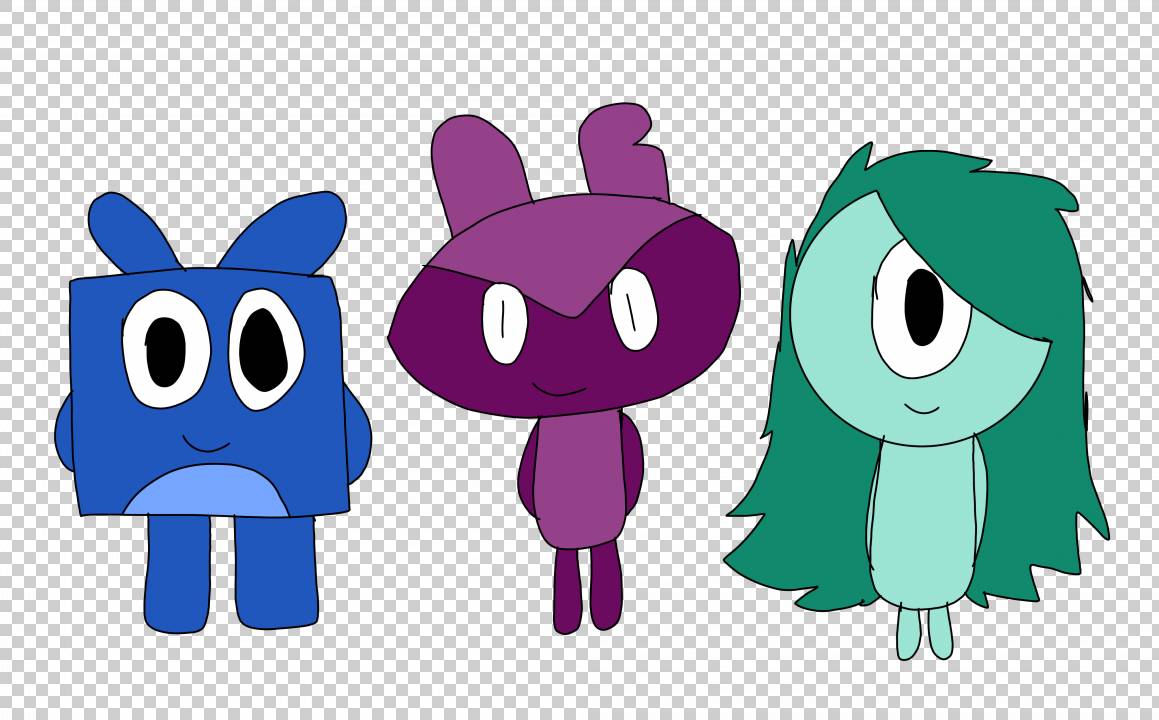The image size is (1159, 720).
Task: Click the blue character's smile
Action: point(206,443)
